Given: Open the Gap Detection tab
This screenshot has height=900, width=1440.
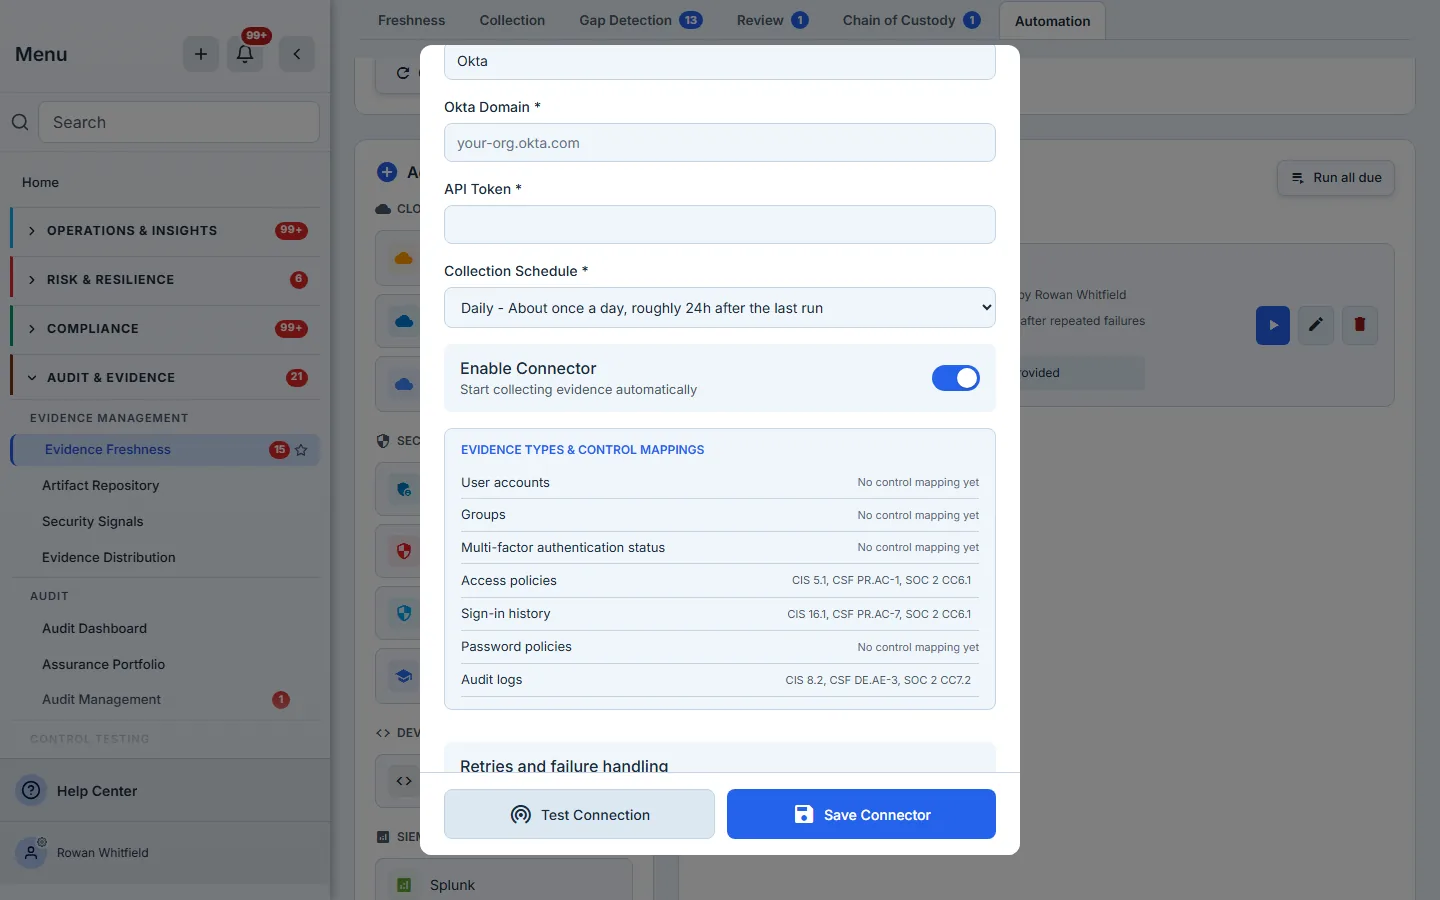Looking at the screenshot, I should pos(640,20).
